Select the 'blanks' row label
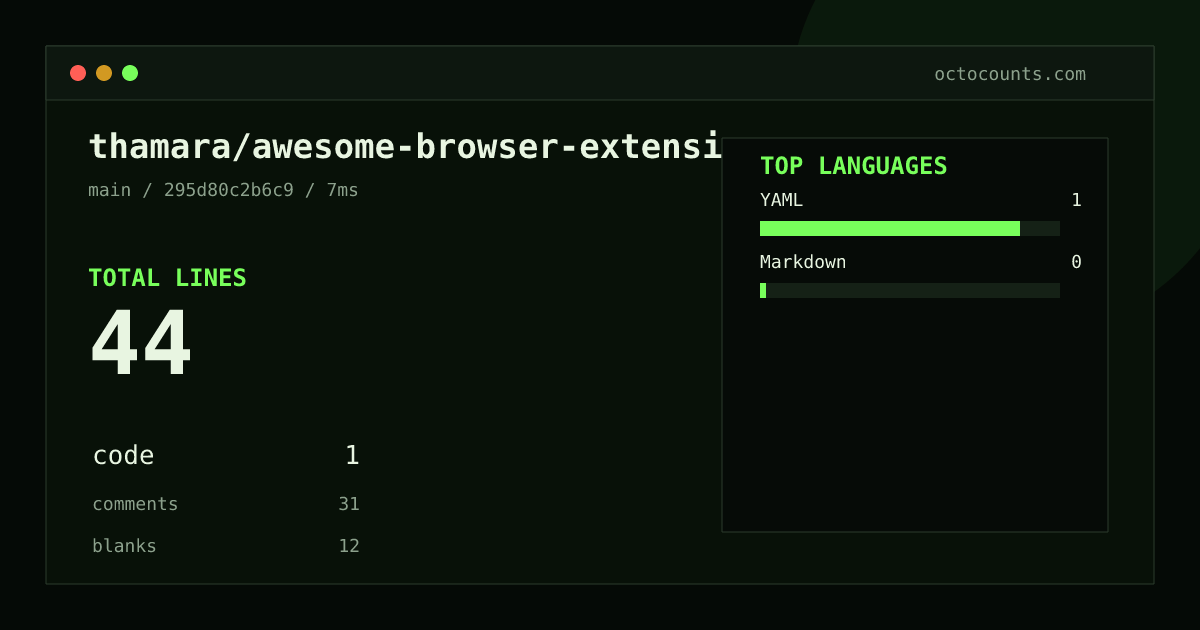This screenshot has width=1200, height=630. point(124,546)
